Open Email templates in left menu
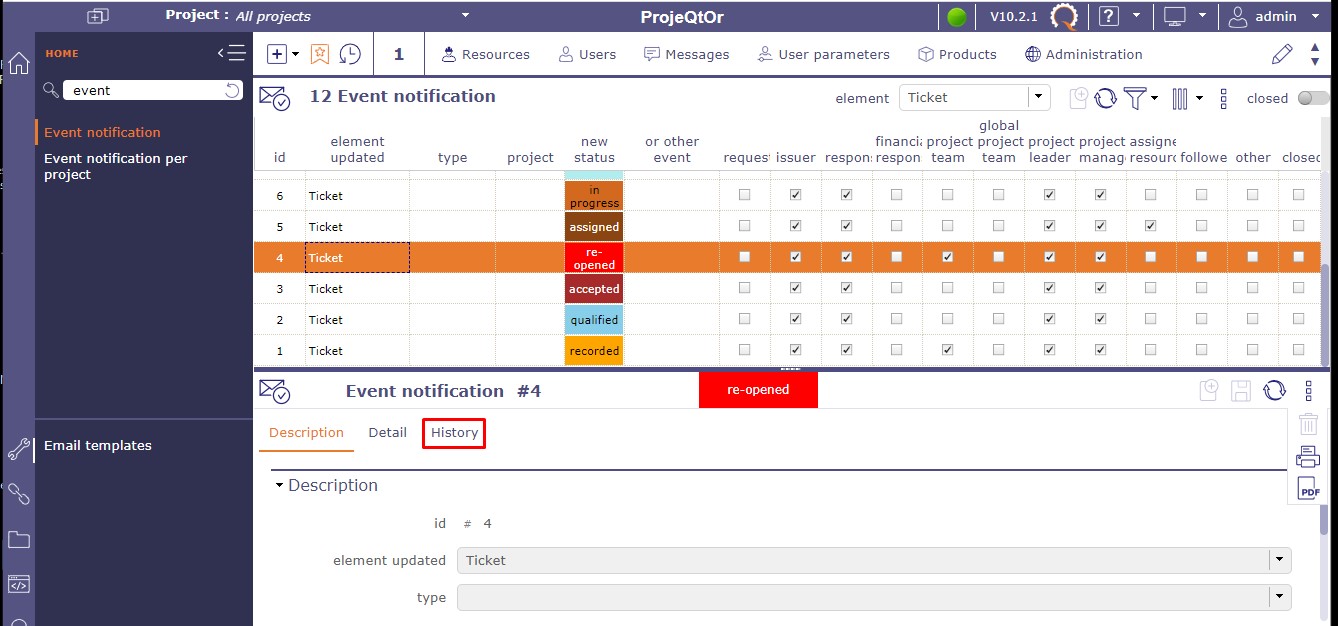The image size is (1338, 626). [x=98, y=445]
